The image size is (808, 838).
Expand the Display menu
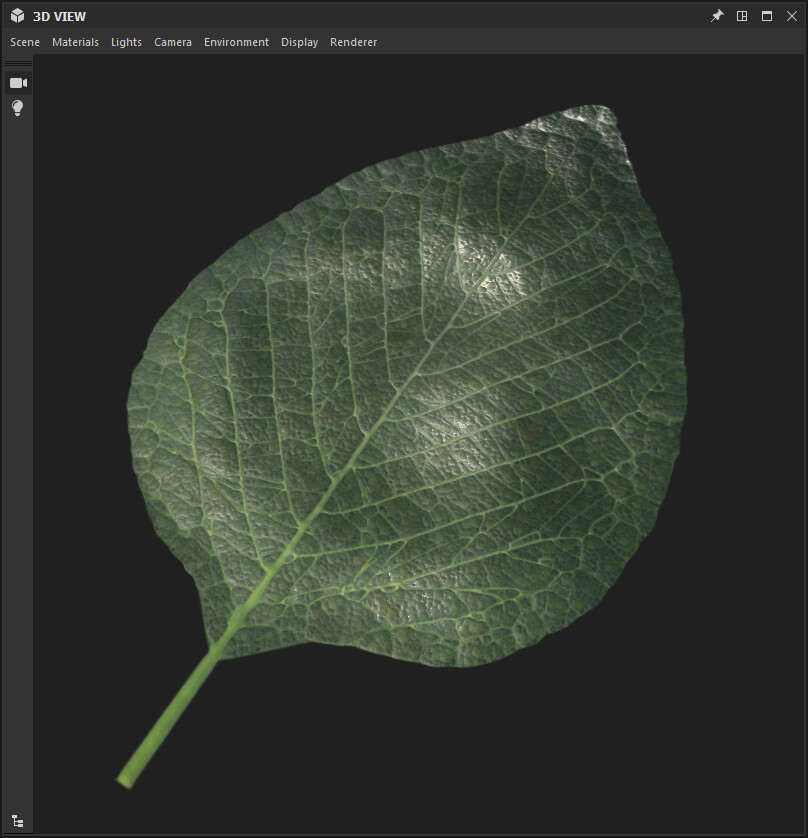299,42
